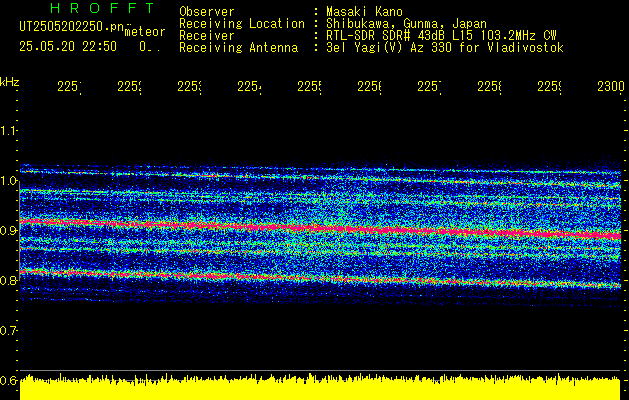Click the time marker 2255

click(x=309, y=86)
